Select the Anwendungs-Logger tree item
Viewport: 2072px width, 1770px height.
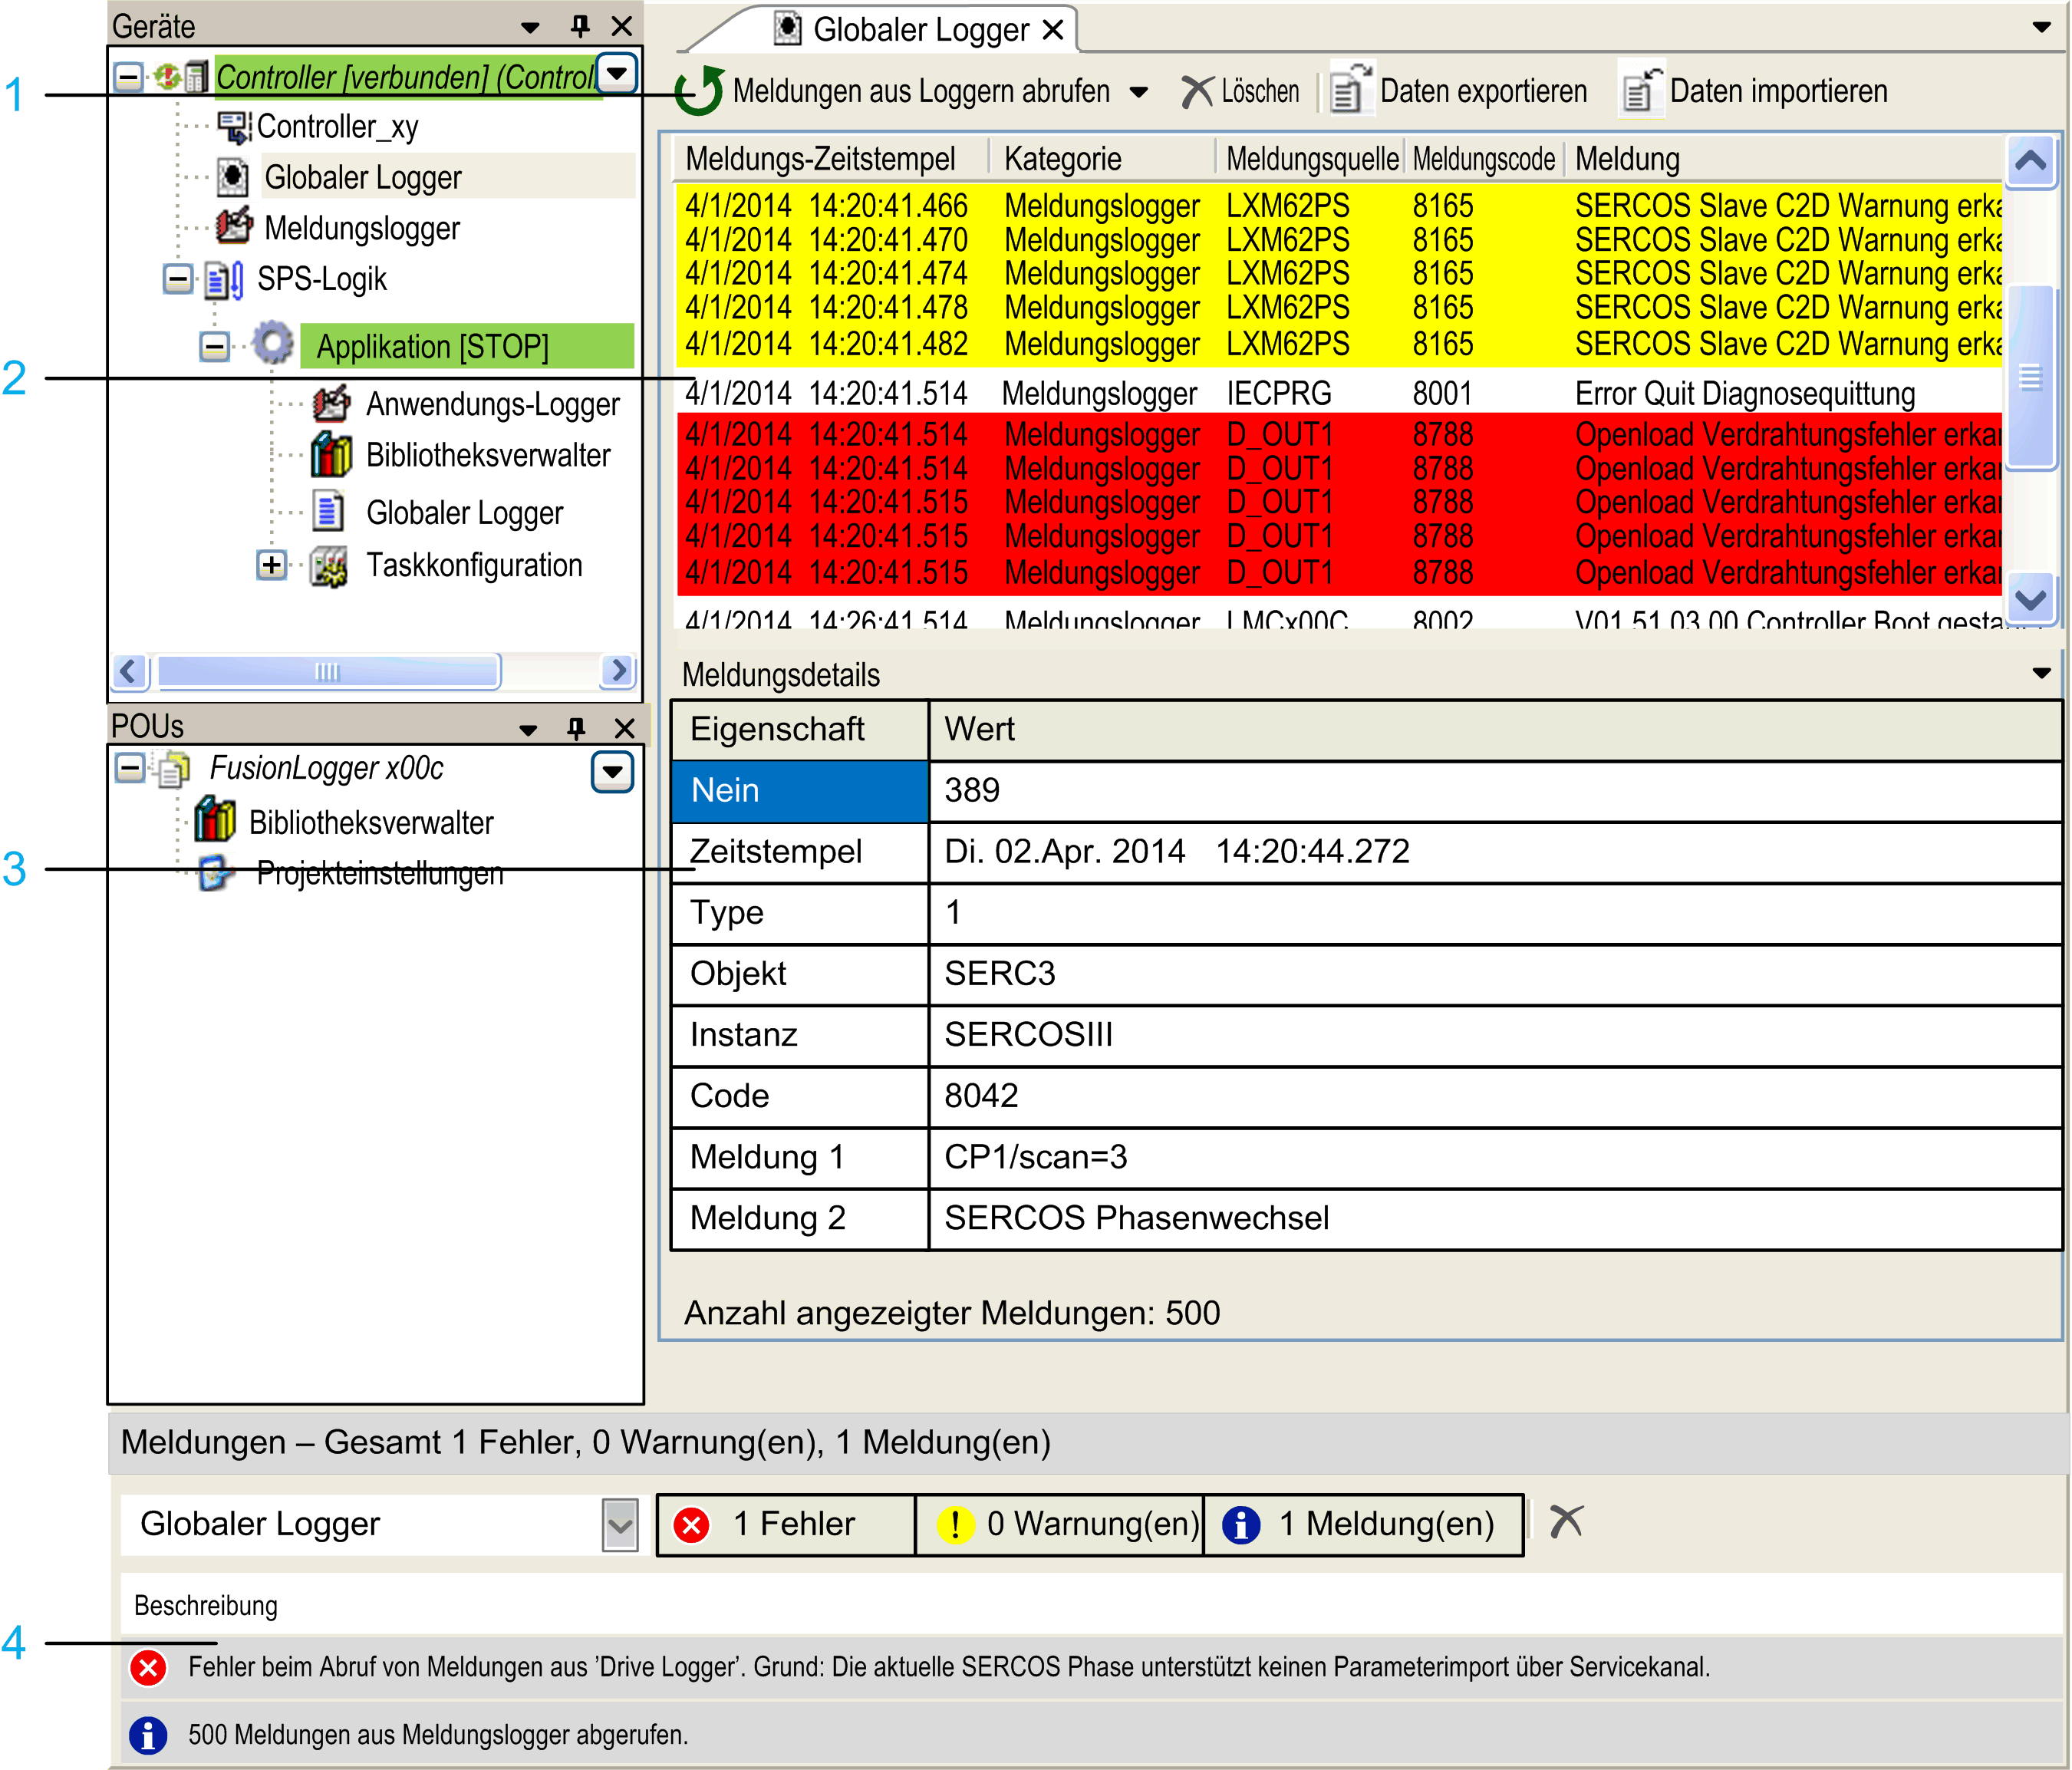click(x=492, y=404)
